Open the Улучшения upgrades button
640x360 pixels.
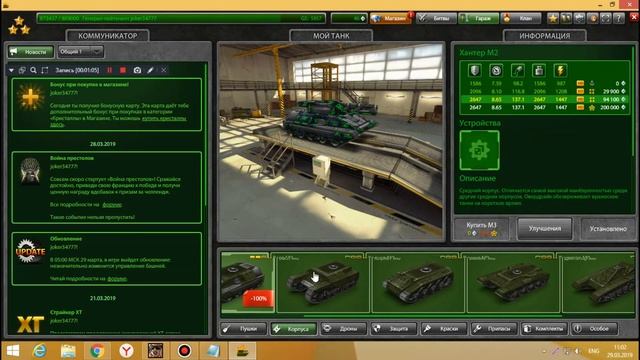pos(544,229)
